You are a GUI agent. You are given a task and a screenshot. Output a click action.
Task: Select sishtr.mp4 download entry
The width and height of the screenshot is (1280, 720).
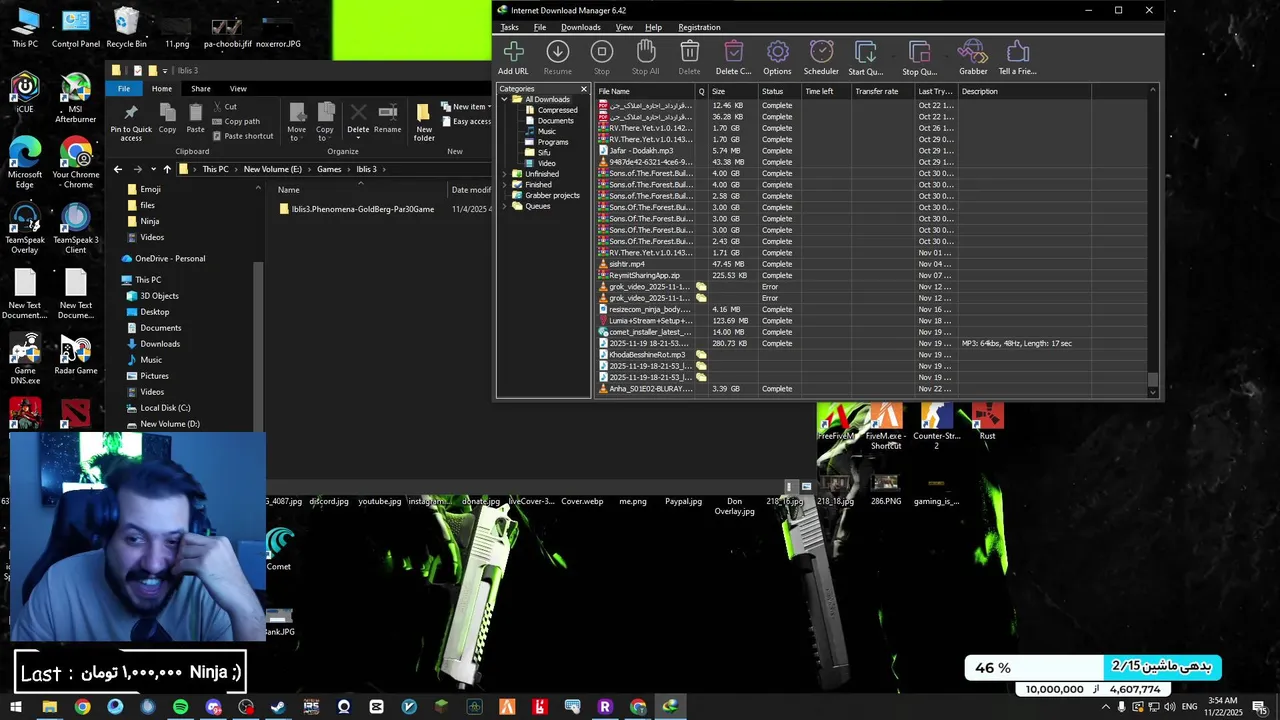click(873, 264)
